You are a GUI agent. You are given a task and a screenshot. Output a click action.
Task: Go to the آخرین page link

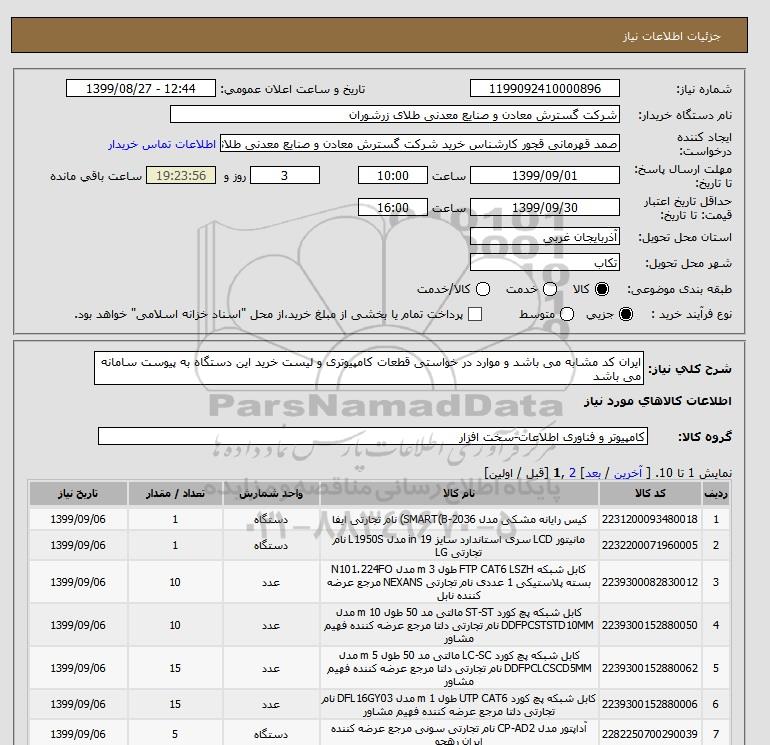click(x=628, y=473)
